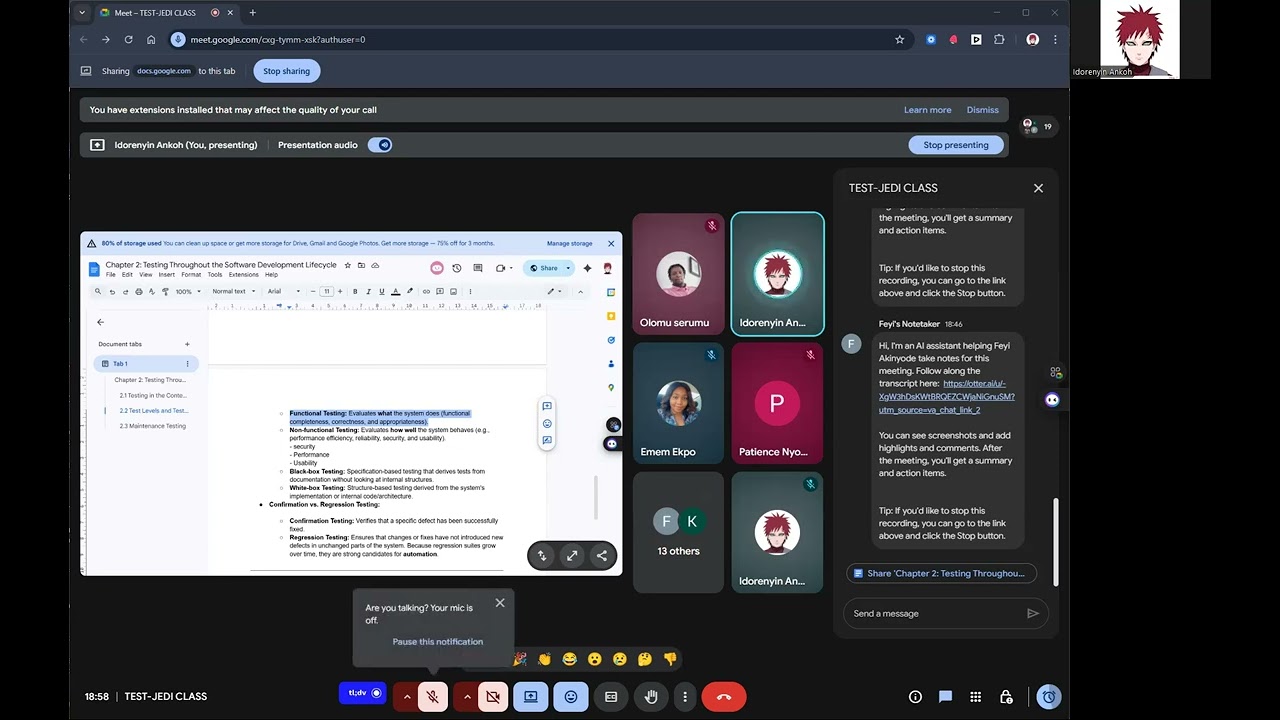Screen dimensions: 1280x720
Task: Toggle the chat panel icon
Action: click(x=945, y=697)
